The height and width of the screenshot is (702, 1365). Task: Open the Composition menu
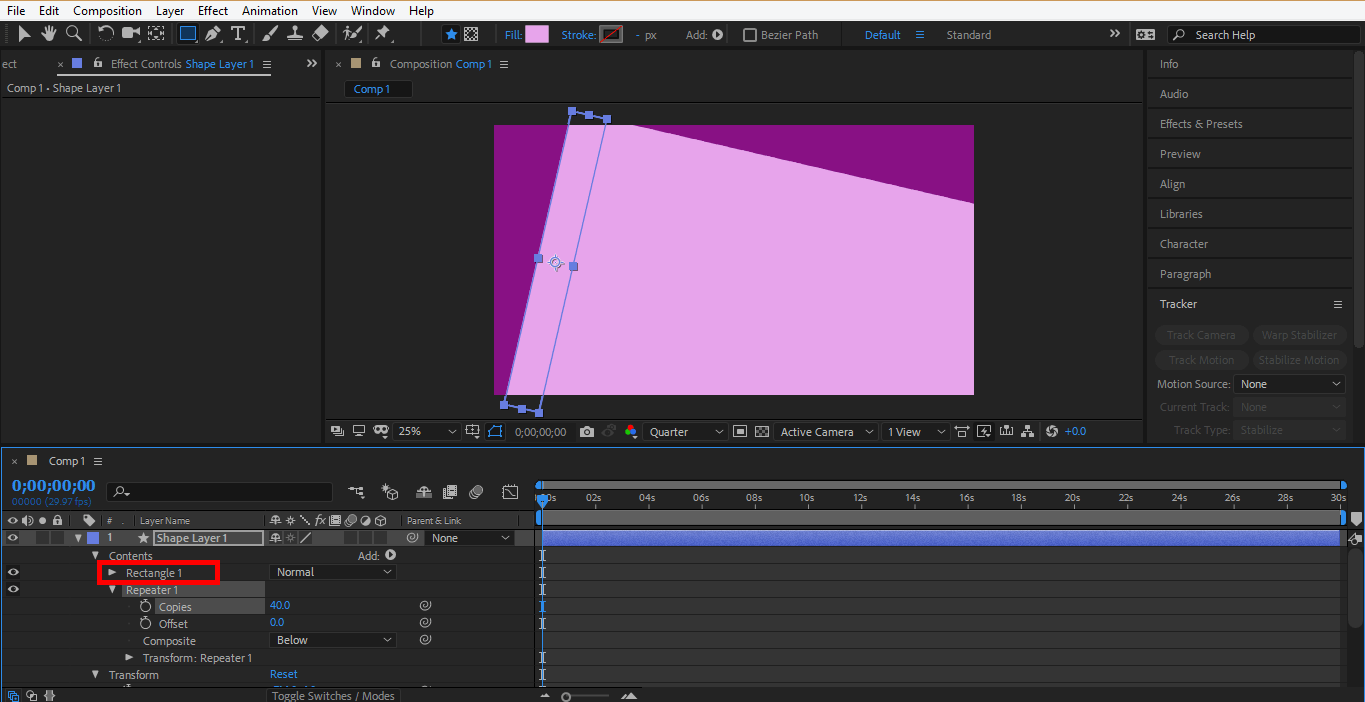point(107,11)
